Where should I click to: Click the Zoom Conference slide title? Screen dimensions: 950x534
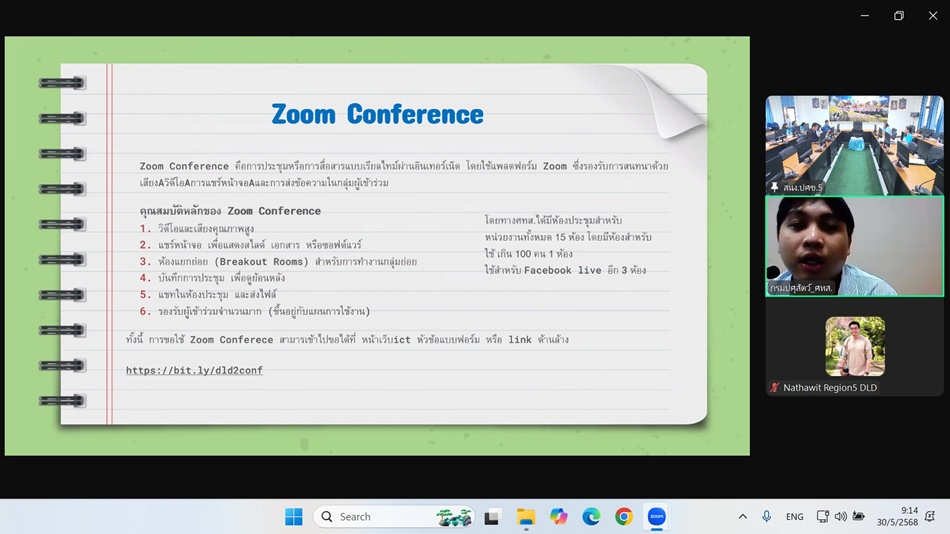pos(377,114)
